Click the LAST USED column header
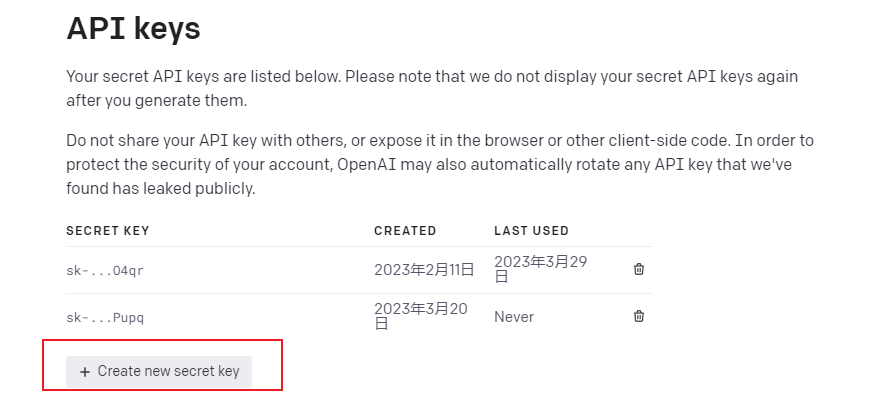 [531, 231]
